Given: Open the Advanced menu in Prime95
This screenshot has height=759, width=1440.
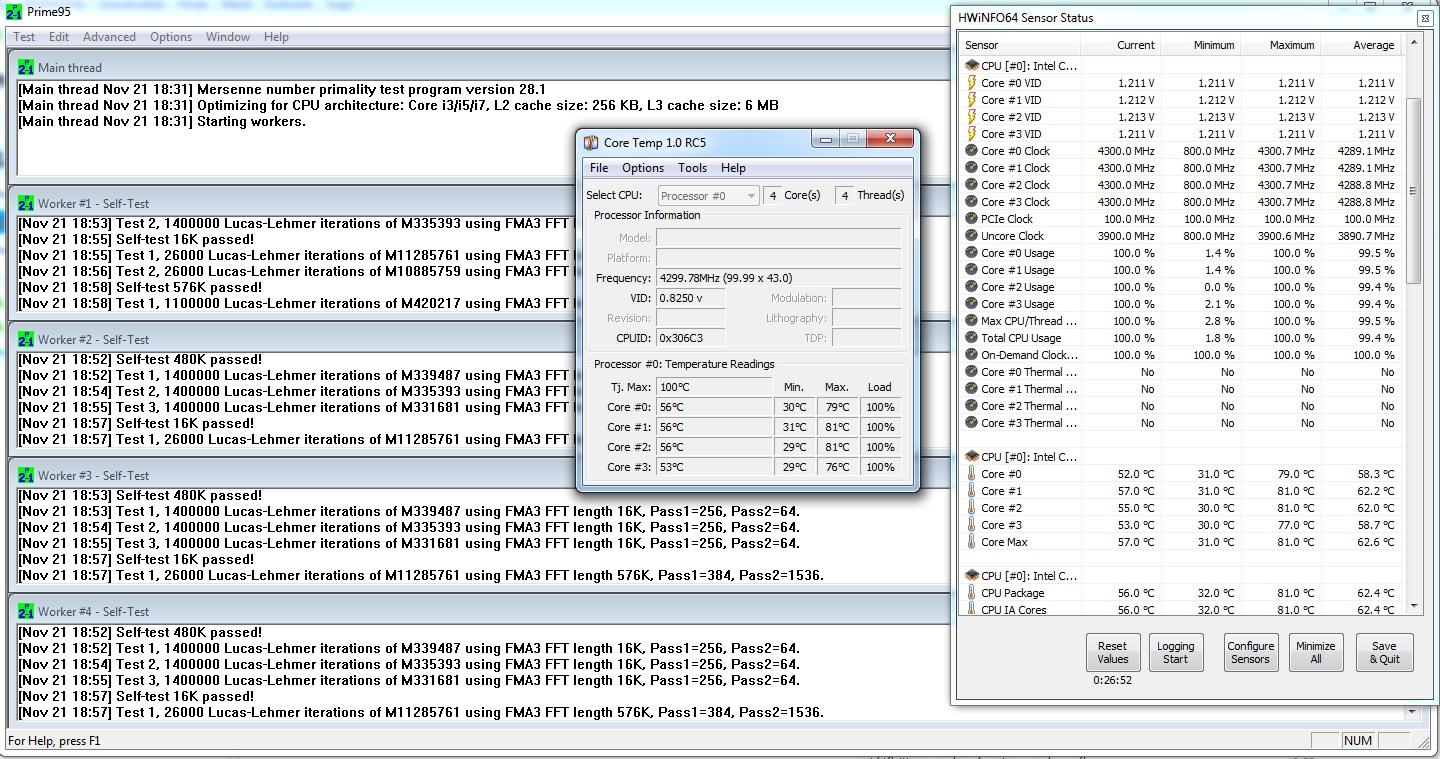Looking at the screenshot, I should [109, 37].
